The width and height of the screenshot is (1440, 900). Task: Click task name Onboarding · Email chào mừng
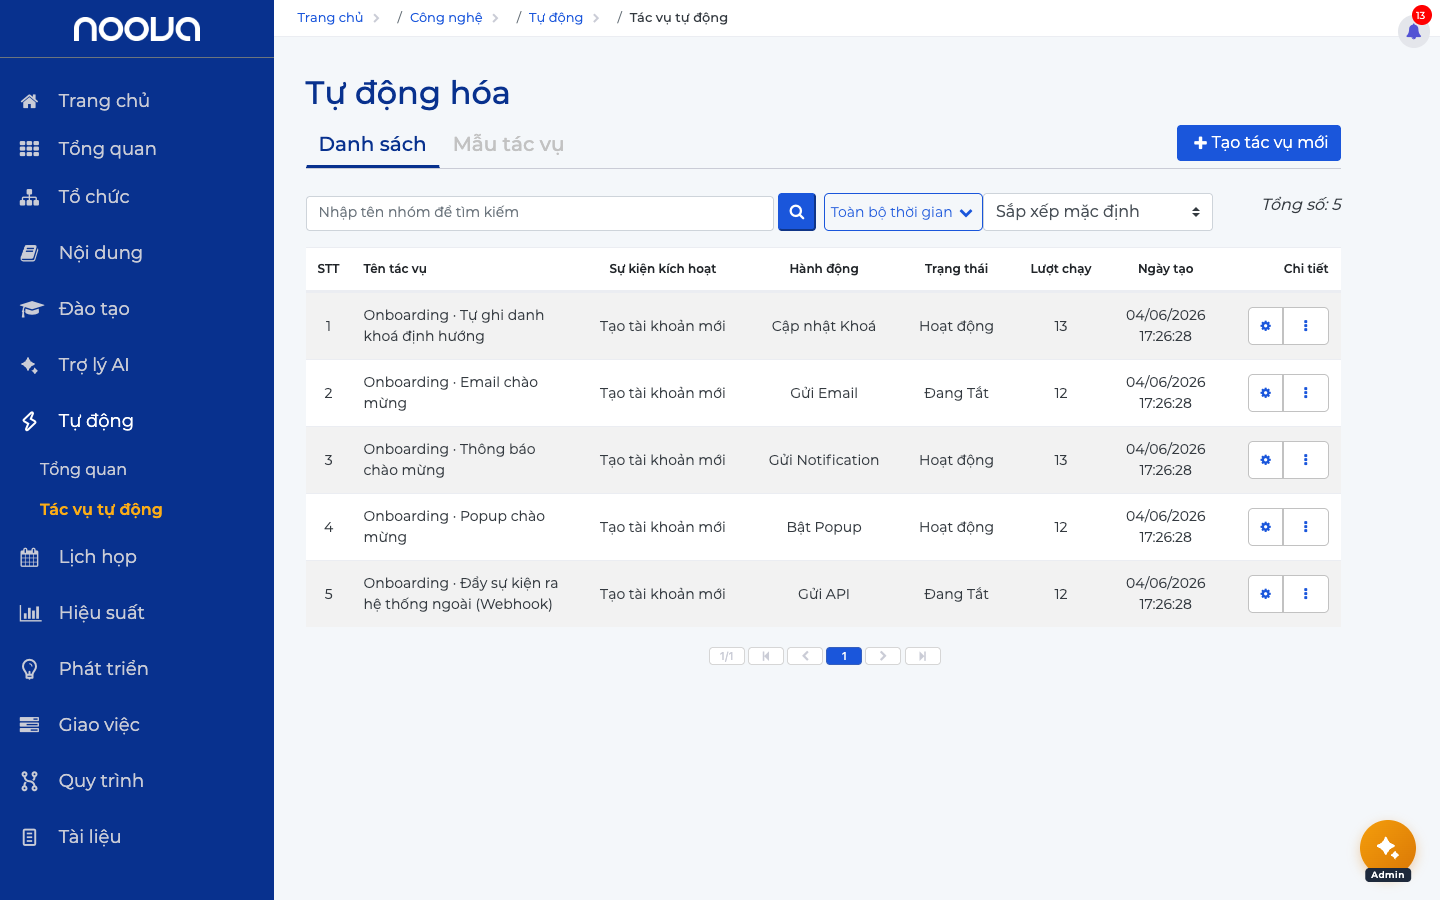[451, 393]
